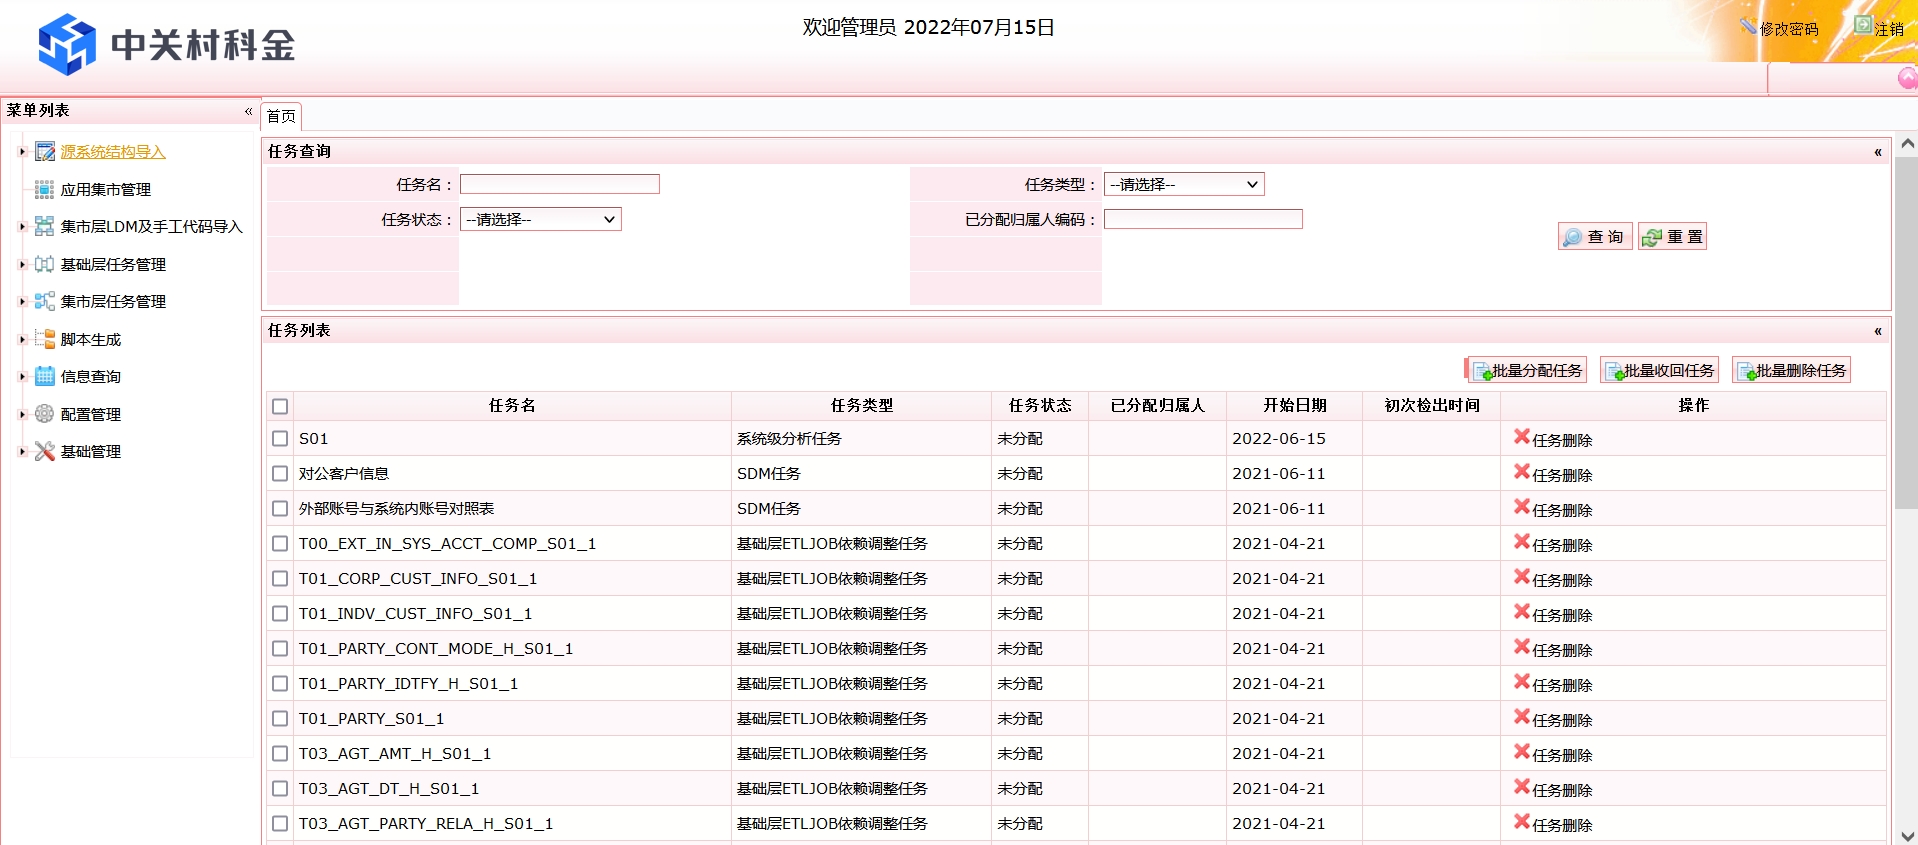Click the 信息查询 calendar icon
The image size is (1918, 845).
[45, 377]
